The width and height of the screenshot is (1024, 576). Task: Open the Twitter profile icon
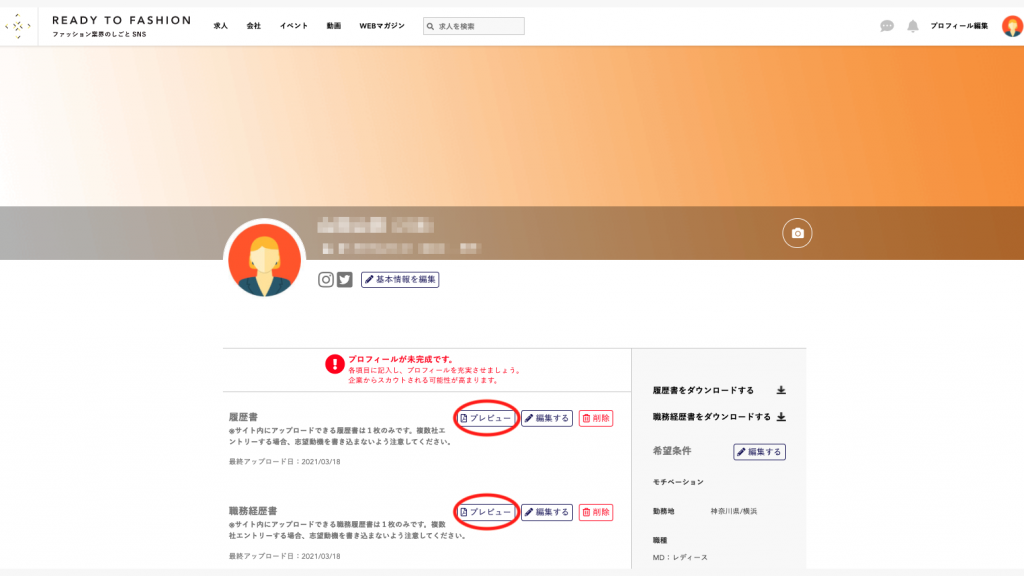click(345, 280)
